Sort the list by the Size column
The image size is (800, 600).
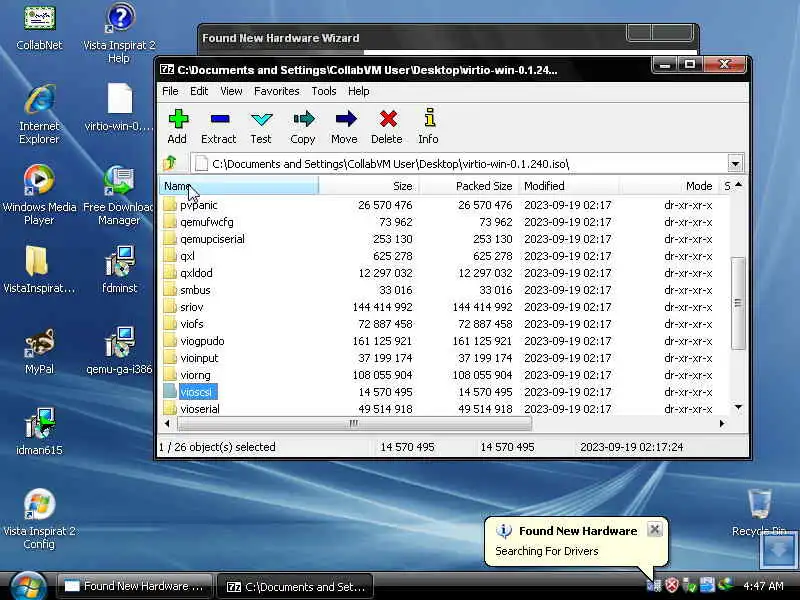tap(367, 186)
